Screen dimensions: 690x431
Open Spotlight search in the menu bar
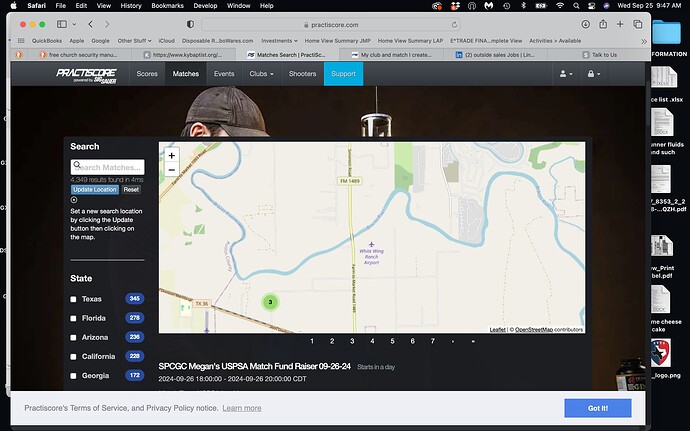click(576, 6)
